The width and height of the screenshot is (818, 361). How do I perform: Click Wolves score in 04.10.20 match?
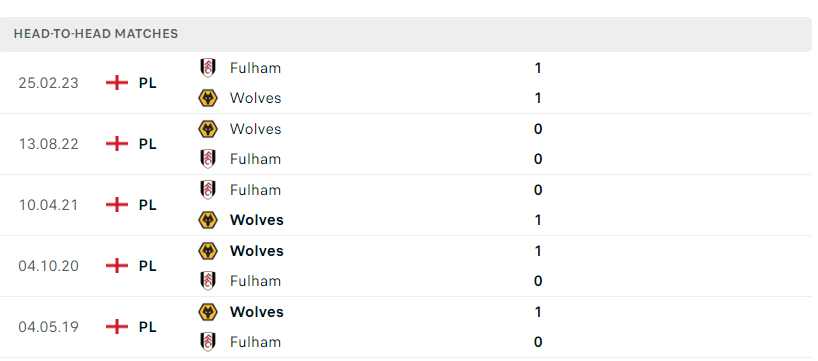click(x=538, y=251)
